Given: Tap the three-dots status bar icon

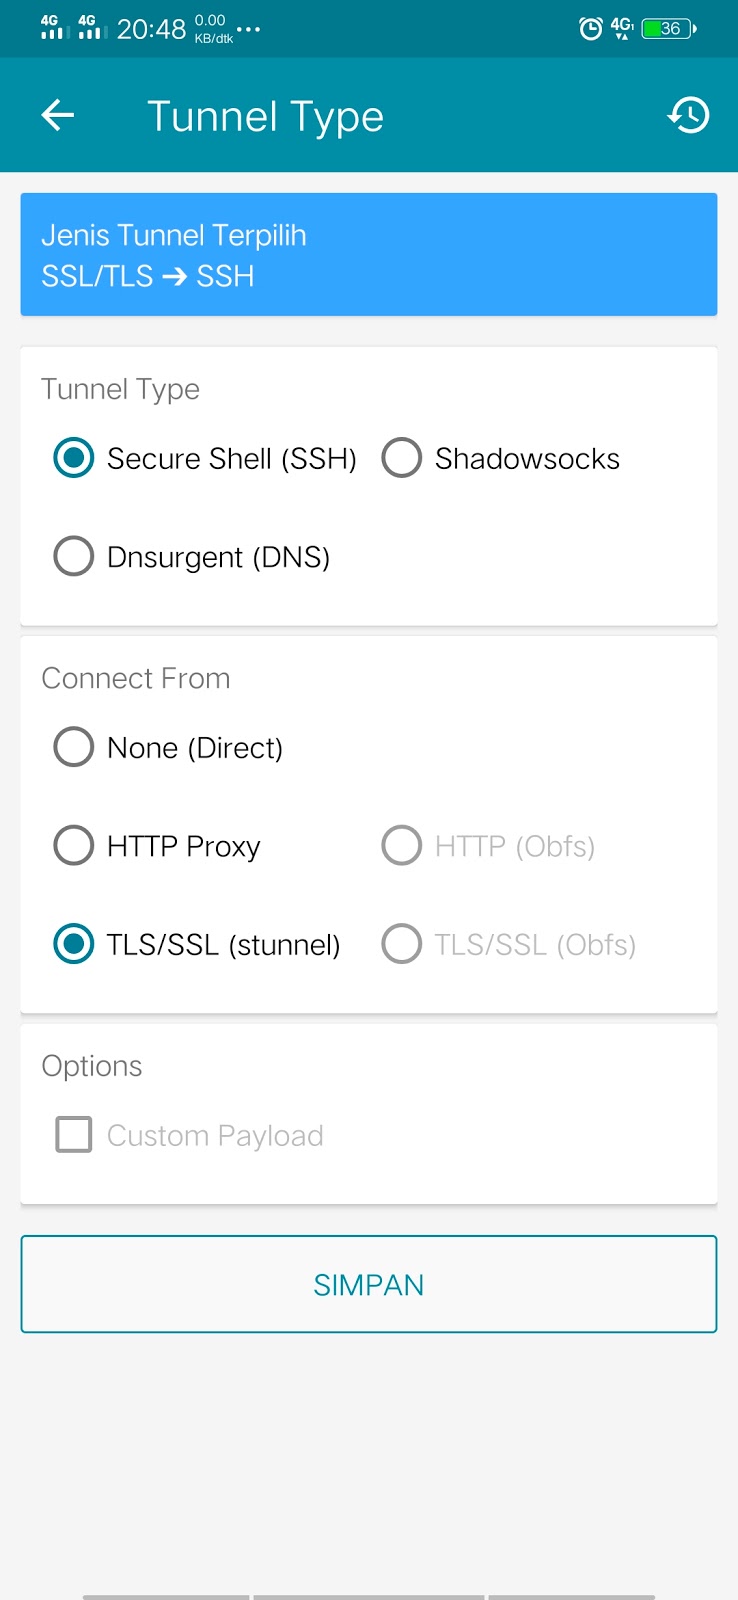Looking at the screenshot, I should coord(249,30).
